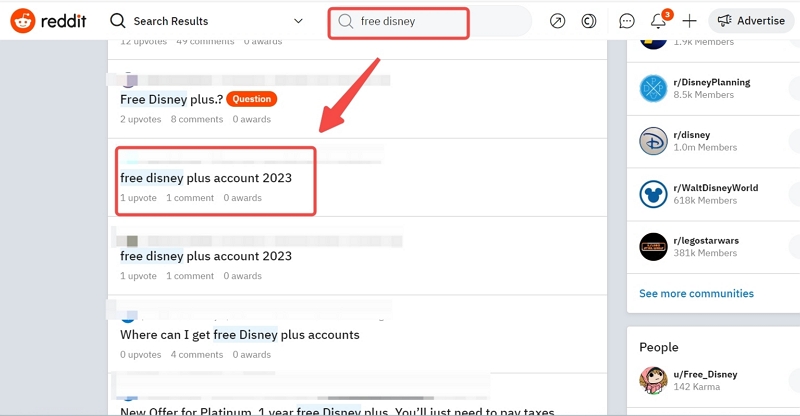800x416 pixels.
Task: Open highlighted 'free disney plus account 2023' post
Action: tap(206, 178)
